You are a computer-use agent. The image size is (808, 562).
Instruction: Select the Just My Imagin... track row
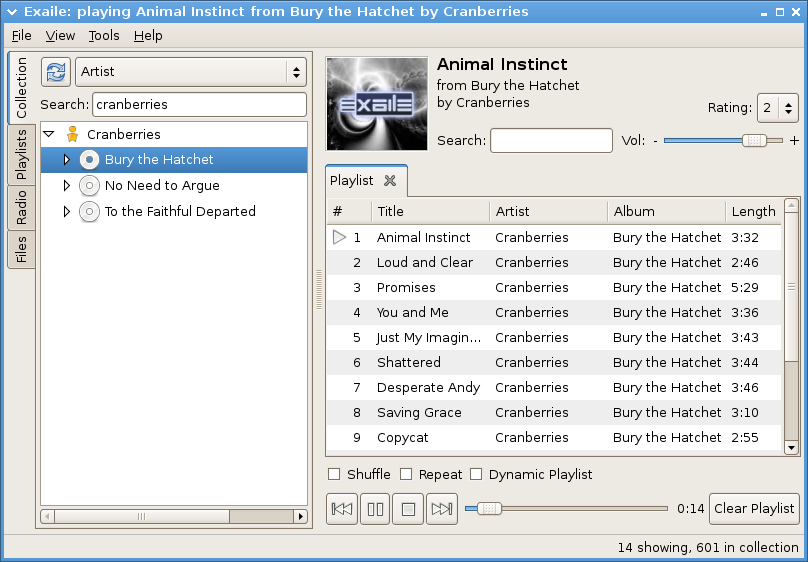click(554, 337)
